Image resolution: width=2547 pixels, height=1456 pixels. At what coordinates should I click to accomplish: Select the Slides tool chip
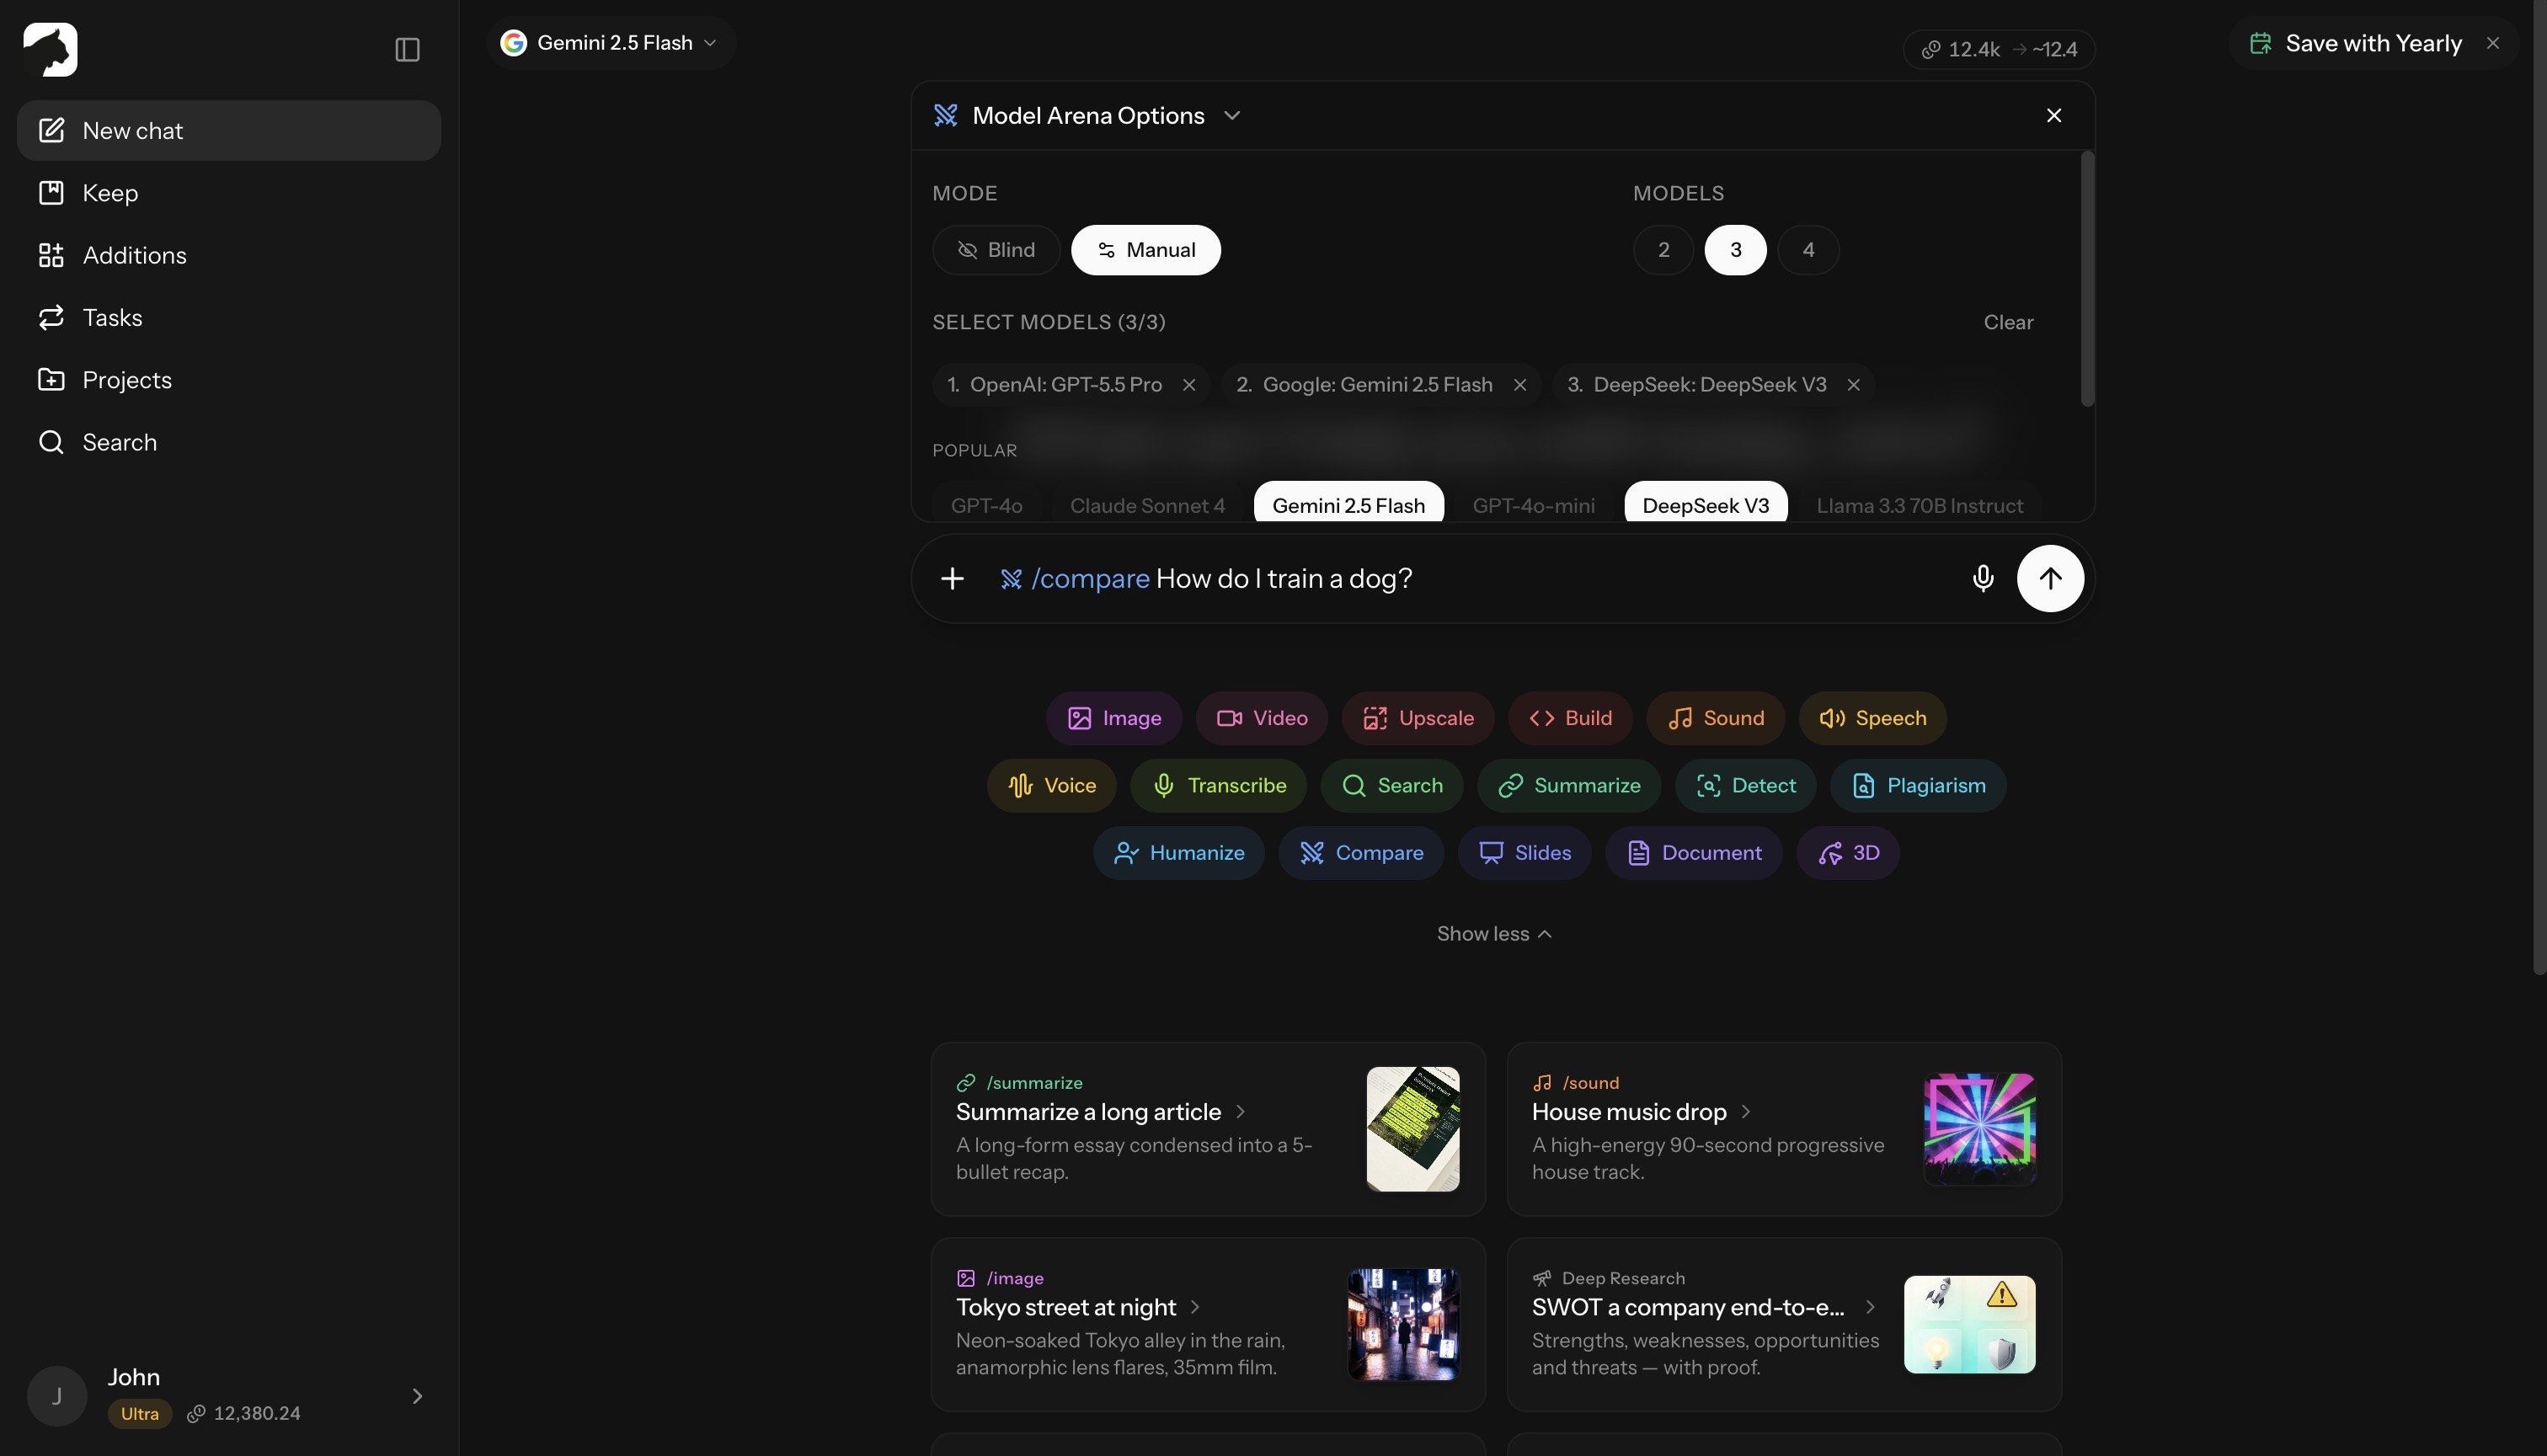1524,852
